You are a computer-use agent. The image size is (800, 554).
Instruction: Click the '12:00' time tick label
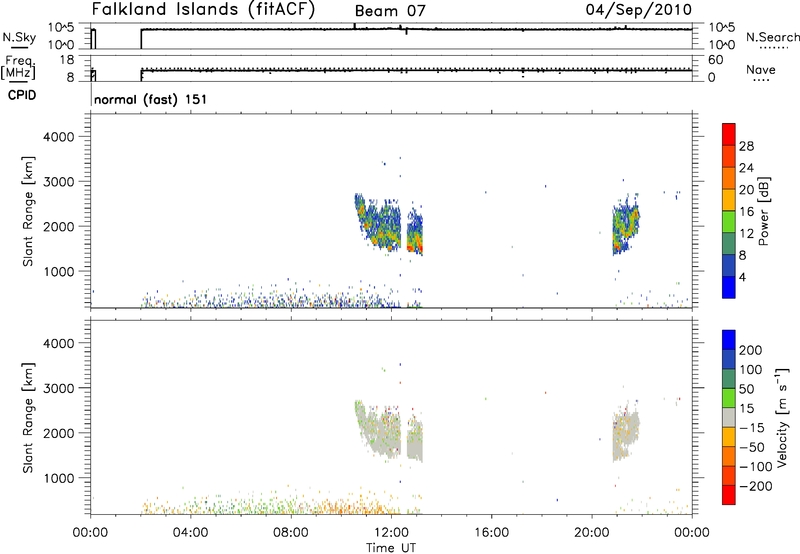tap(391, 533)
